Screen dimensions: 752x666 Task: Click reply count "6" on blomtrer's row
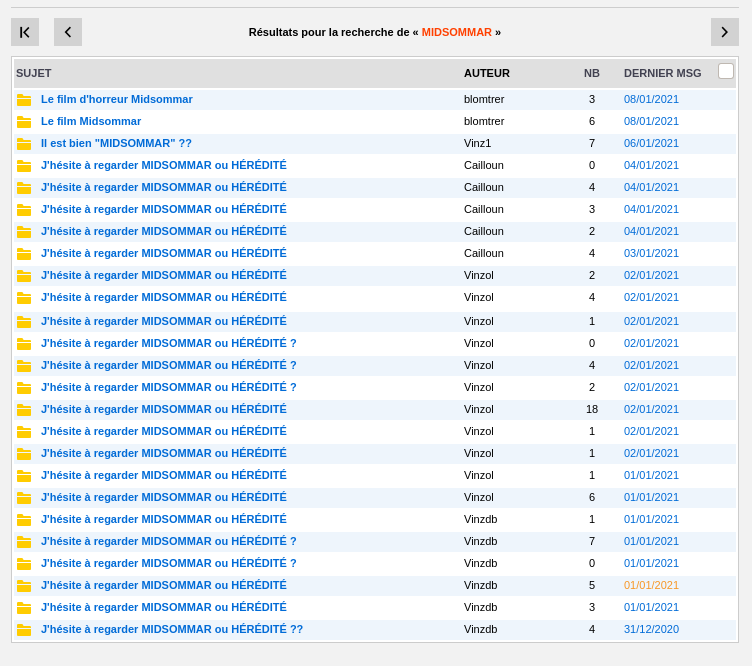coord(592,121)
